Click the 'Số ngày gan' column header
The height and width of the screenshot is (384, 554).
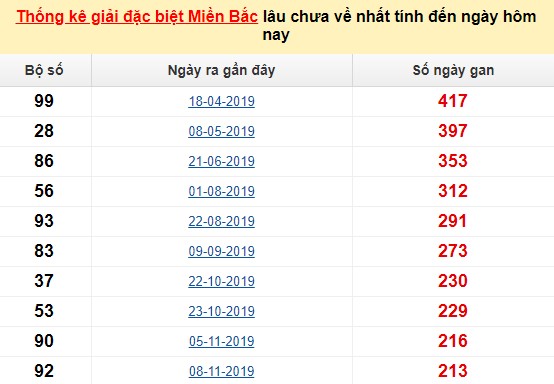point(453,70)
